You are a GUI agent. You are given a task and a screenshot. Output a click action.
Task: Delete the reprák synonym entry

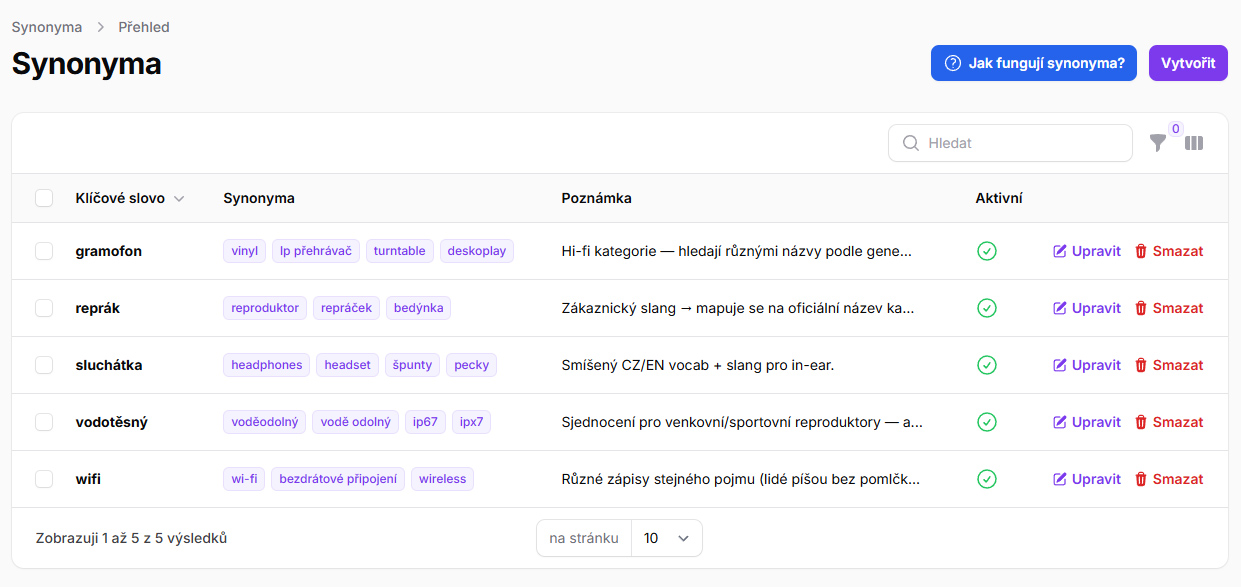1169,308
